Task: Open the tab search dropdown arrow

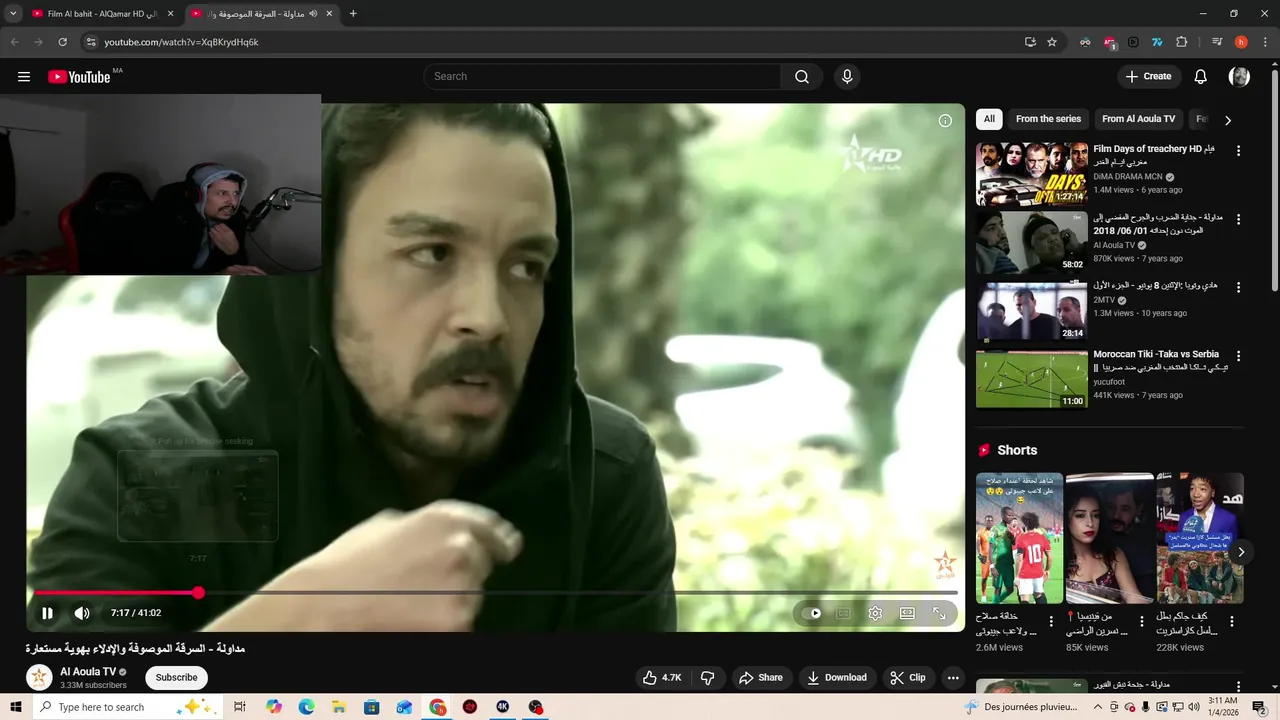Action: [x=13, y=14]
